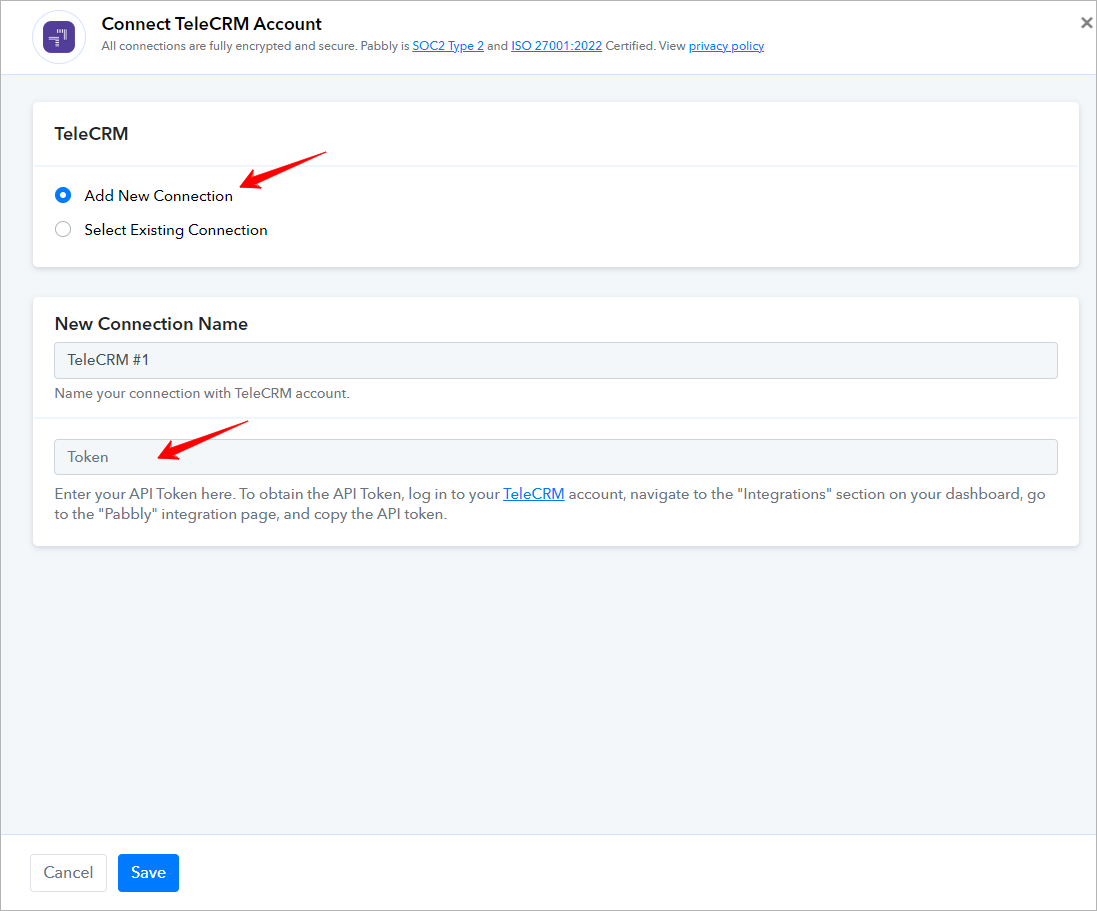Save the TeleCRM connection
The height and width of the screenshot is (911, 1097).
point(148,873)
